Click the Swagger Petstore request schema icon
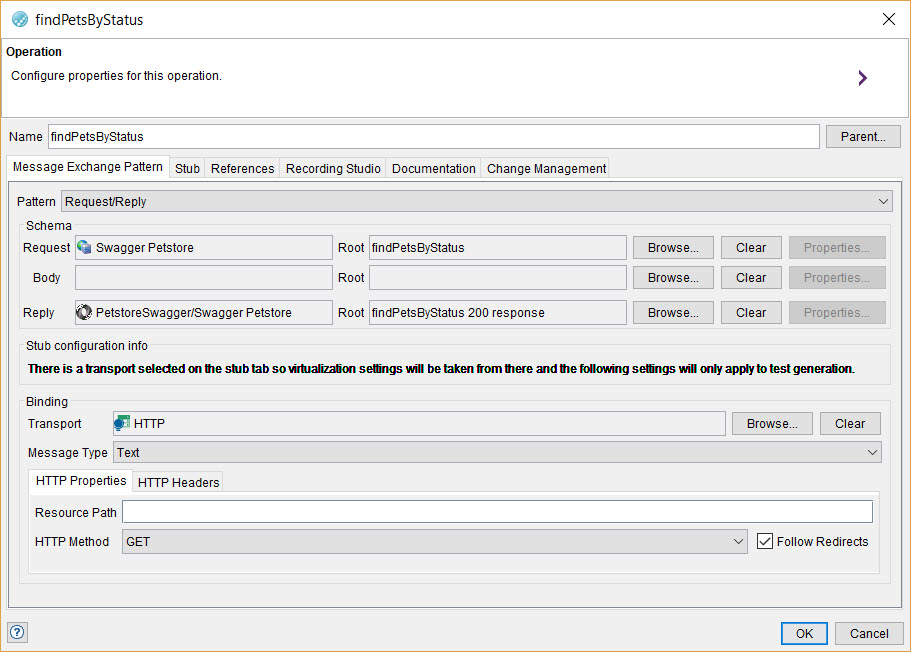The height and width of the screenshot is (652, 911). [x=86, y=247]
